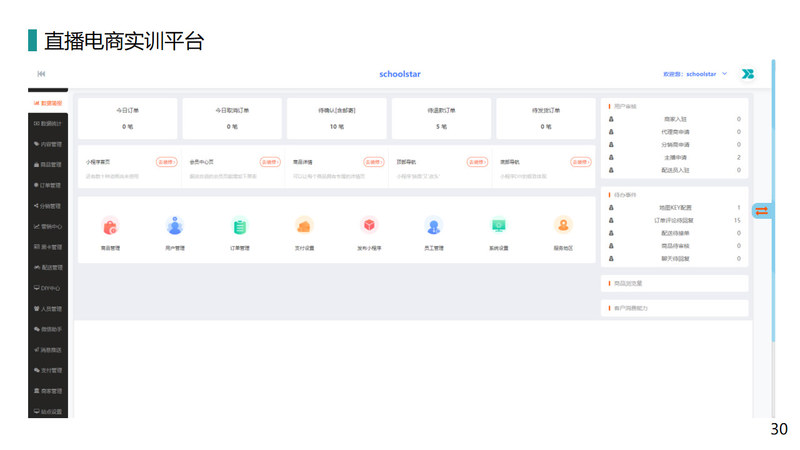This screenshot has width=800, height=450.
Task: Collapse the sidebar with the top-left arrow icon
Action: (41, 74)
